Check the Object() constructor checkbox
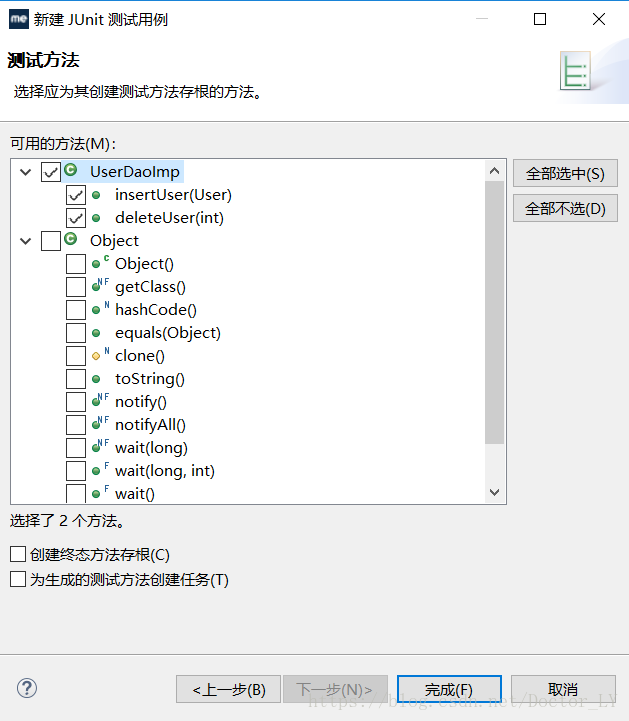This screenshot has height=721, width=629. pyautogui.click(x=76, y=264)
